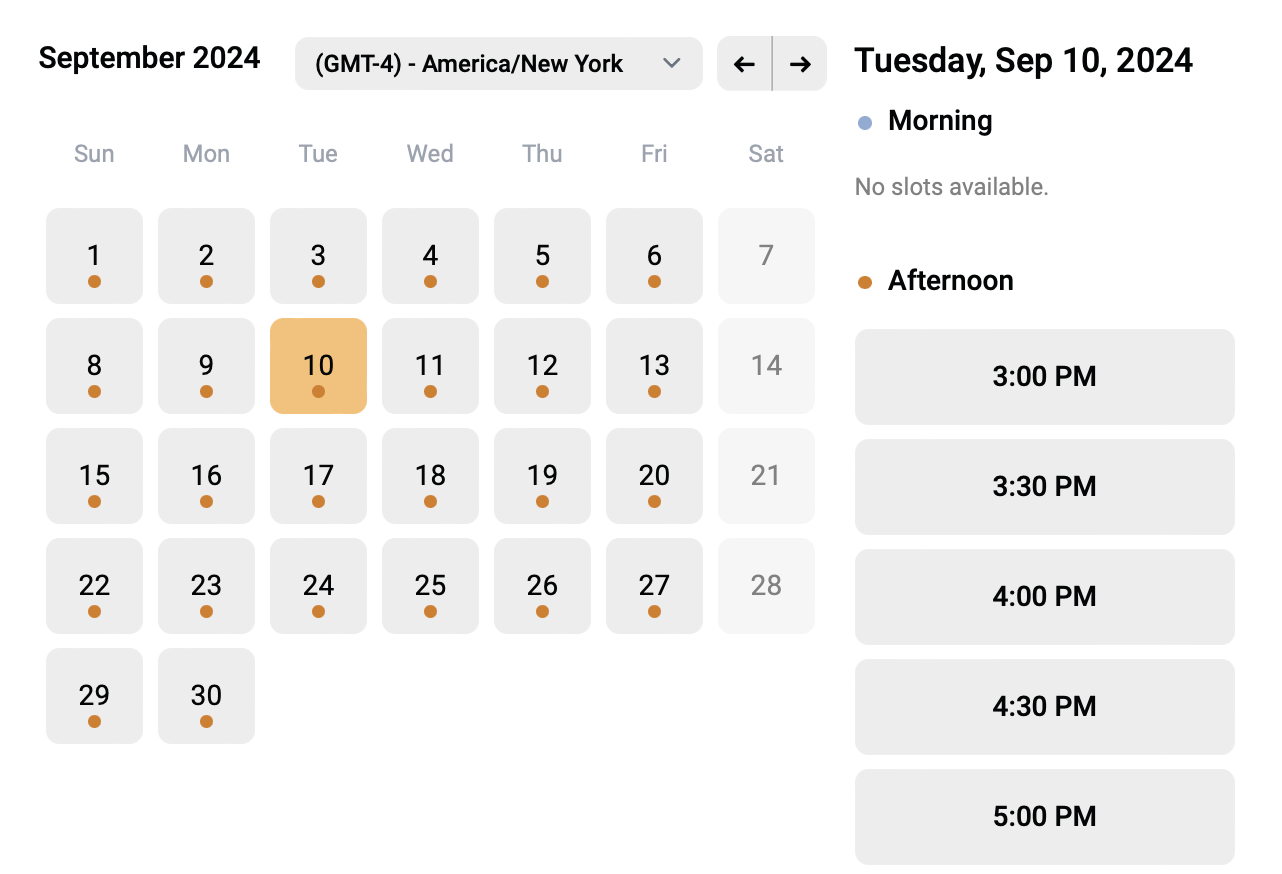Go to previous month with left arrow
This screenshot has height=874, width=1282.
744,64
